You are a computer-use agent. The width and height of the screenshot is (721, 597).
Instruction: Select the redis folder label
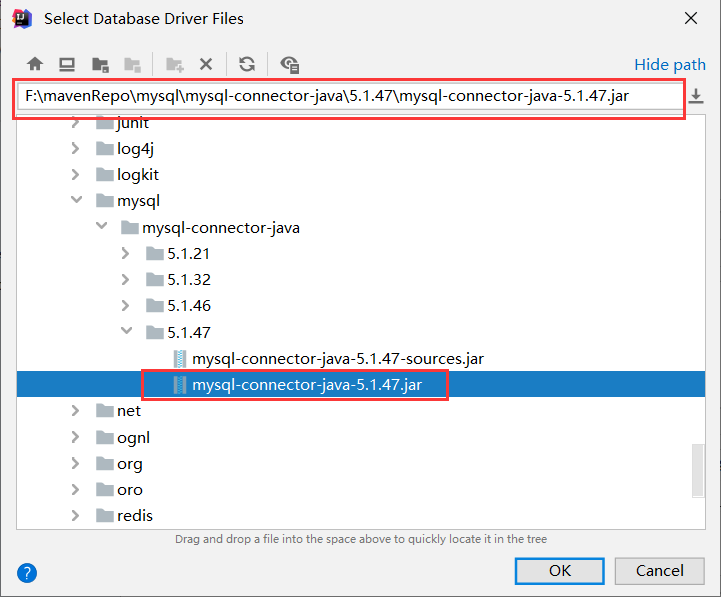(135, 516)
